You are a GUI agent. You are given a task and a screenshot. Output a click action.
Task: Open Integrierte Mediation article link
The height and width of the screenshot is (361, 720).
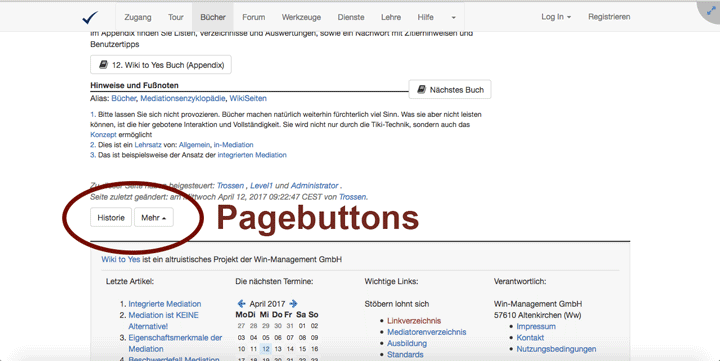point(164,304)
